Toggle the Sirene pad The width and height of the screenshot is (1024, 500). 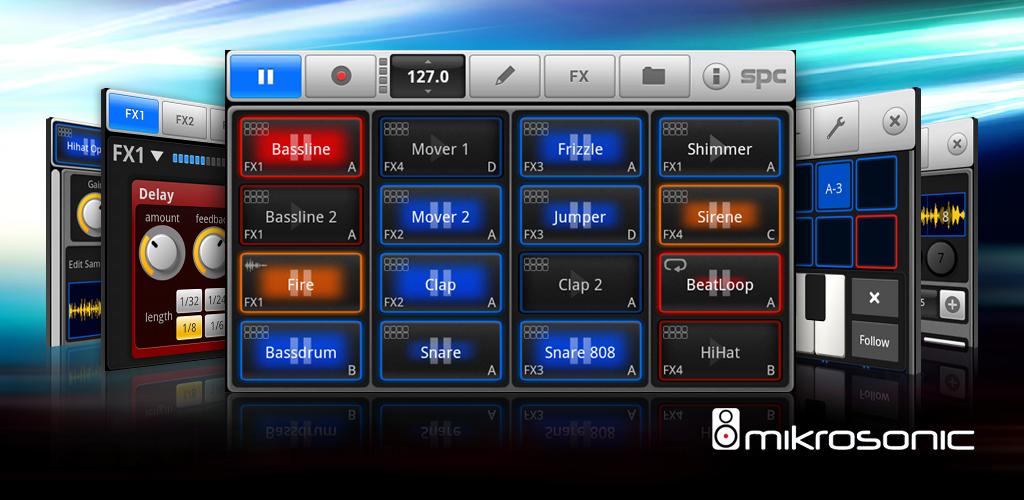(x=720, y=215)
